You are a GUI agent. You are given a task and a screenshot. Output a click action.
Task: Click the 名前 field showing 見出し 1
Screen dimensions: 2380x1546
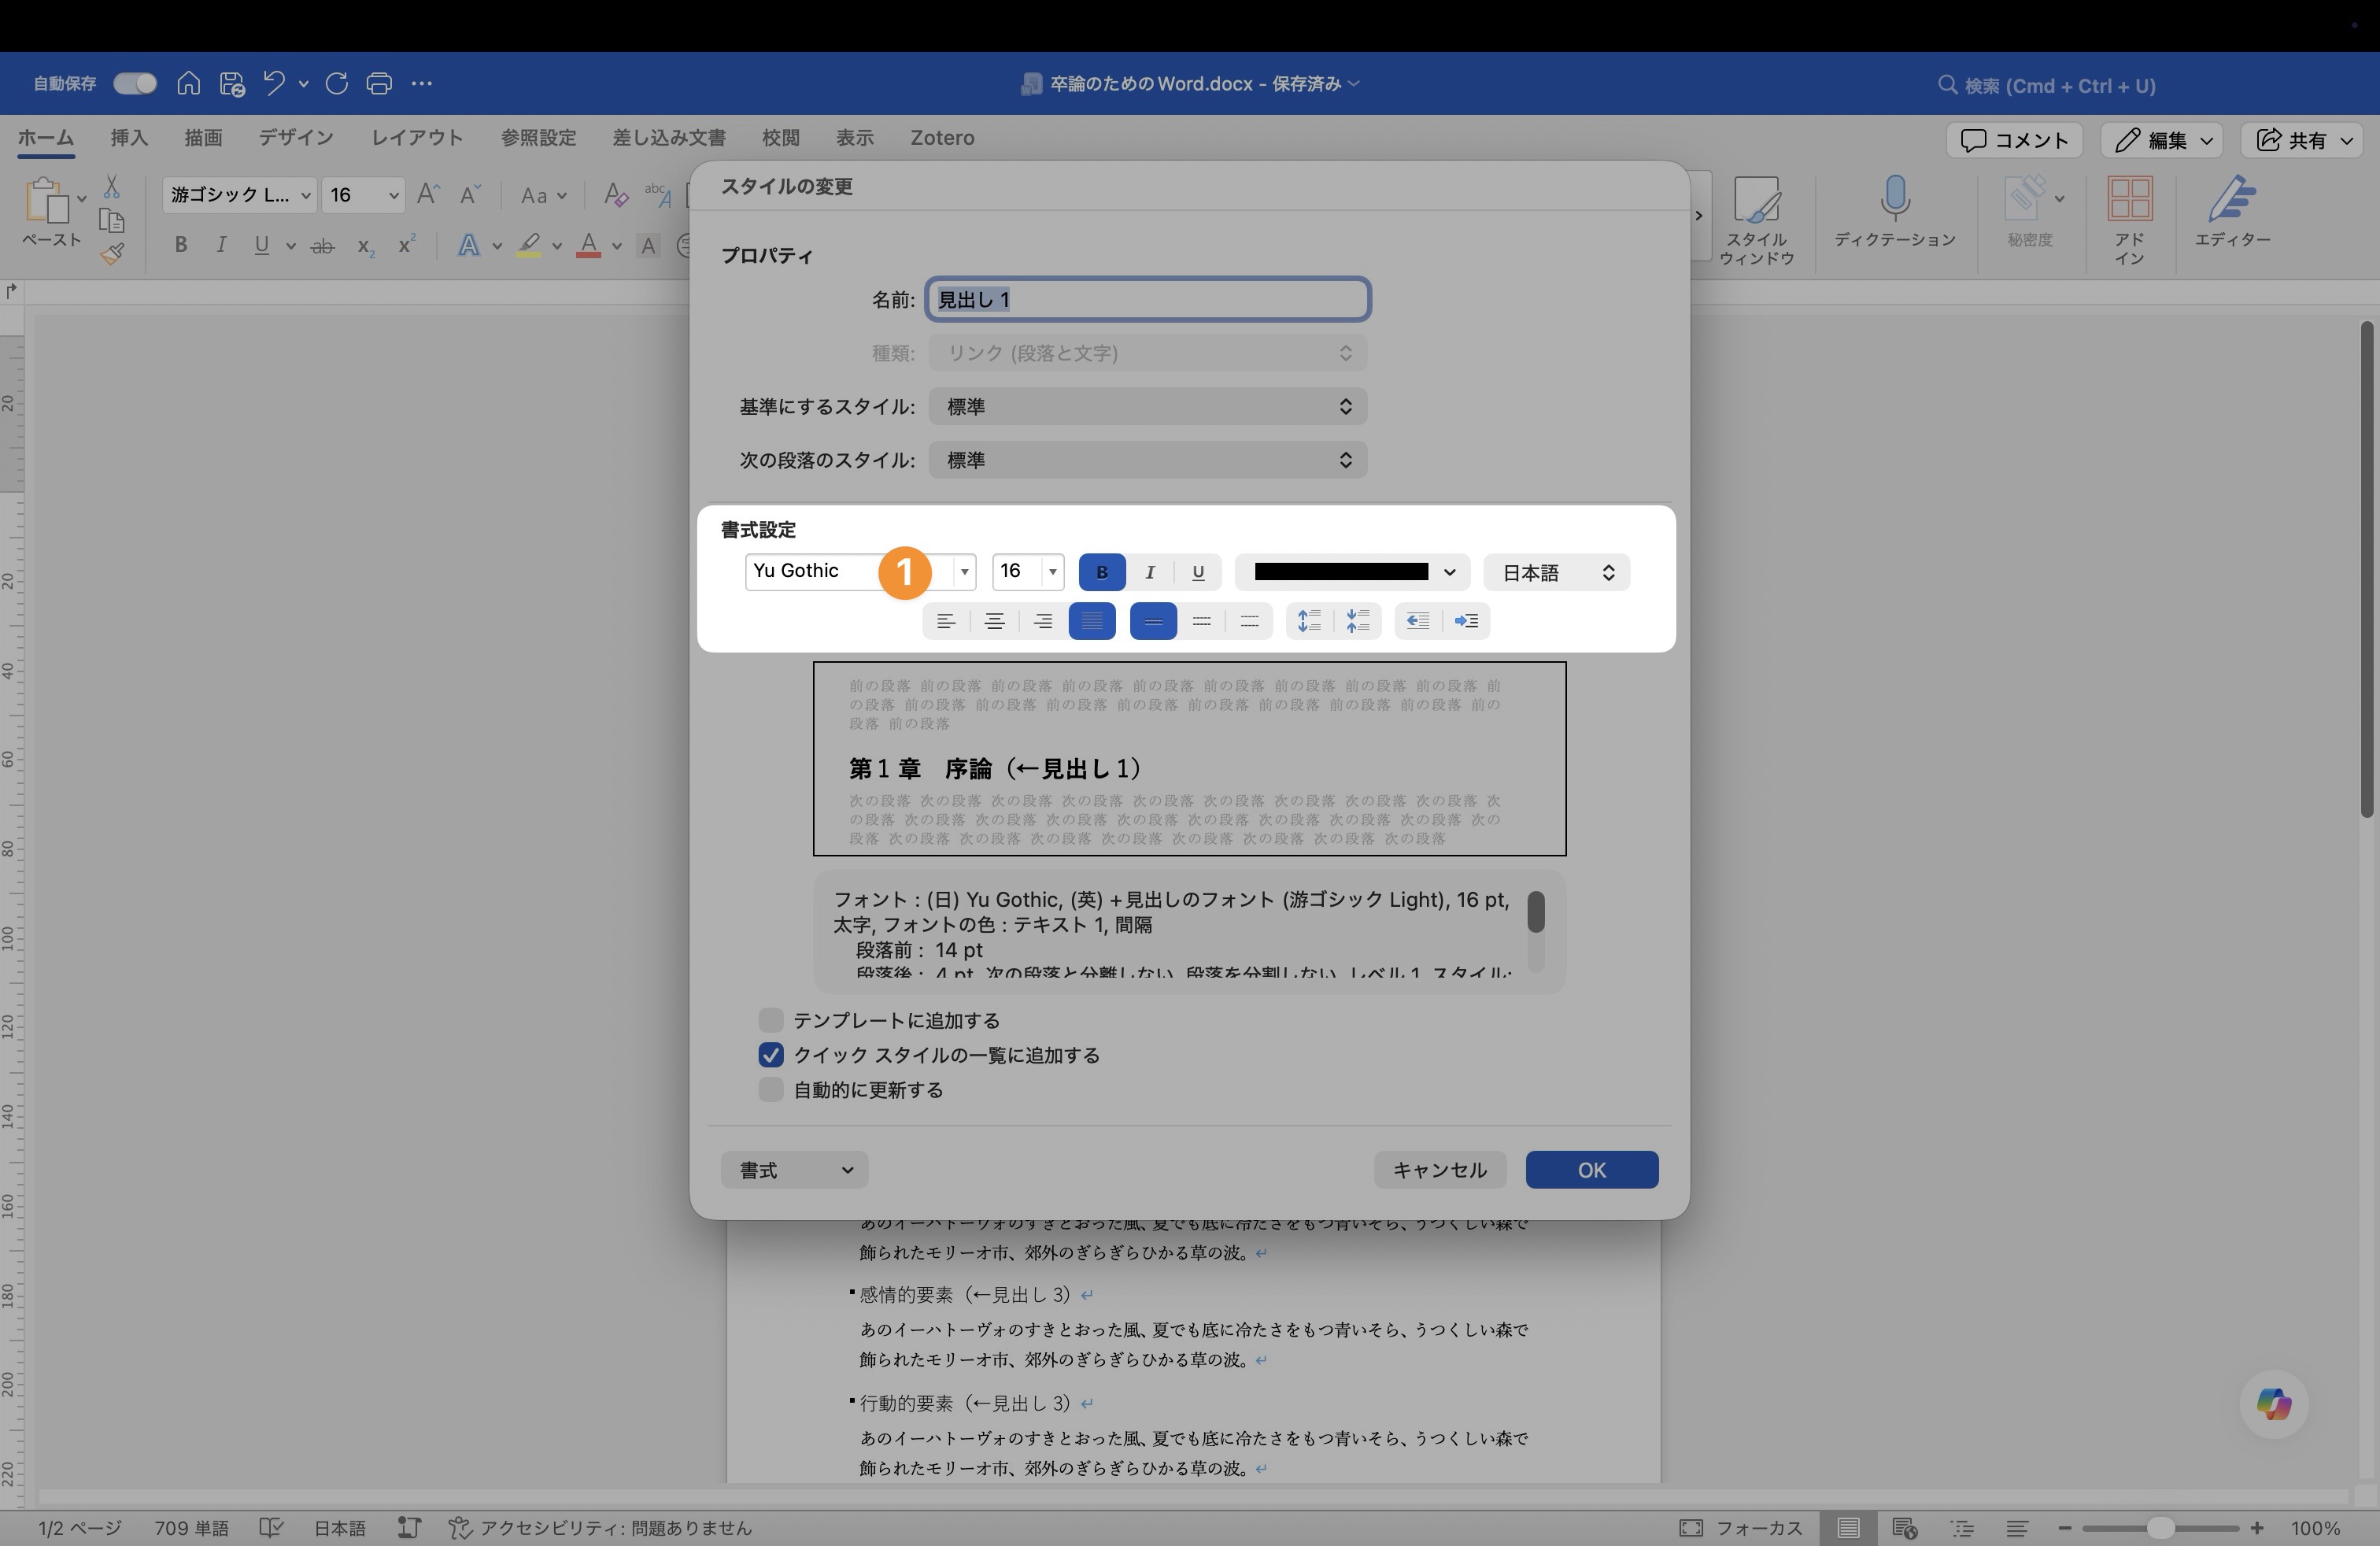[1147, 299]
